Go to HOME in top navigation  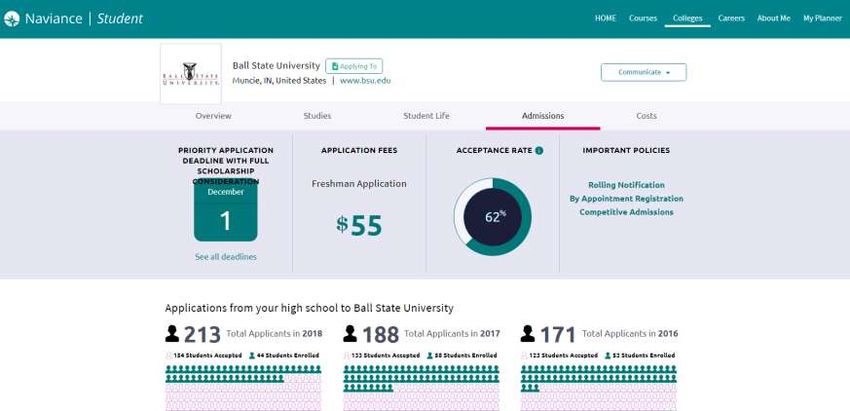606,18
